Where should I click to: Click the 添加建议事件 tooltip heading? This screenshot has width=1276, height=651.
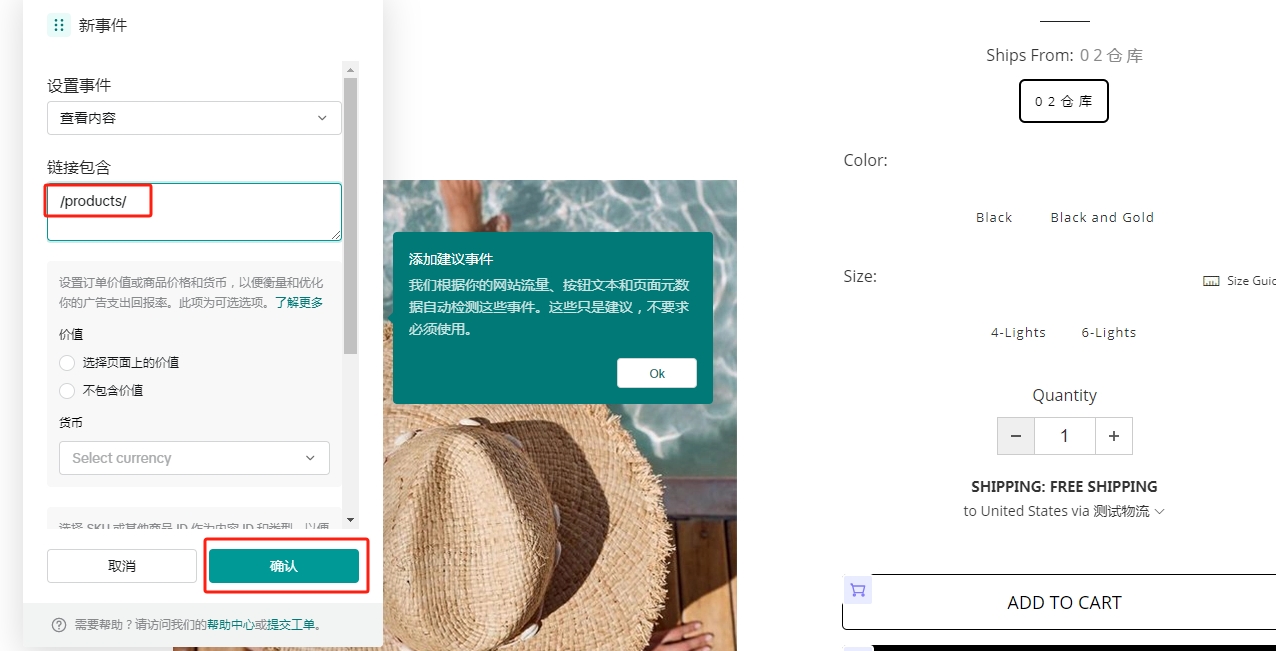[x=451, y=259]
